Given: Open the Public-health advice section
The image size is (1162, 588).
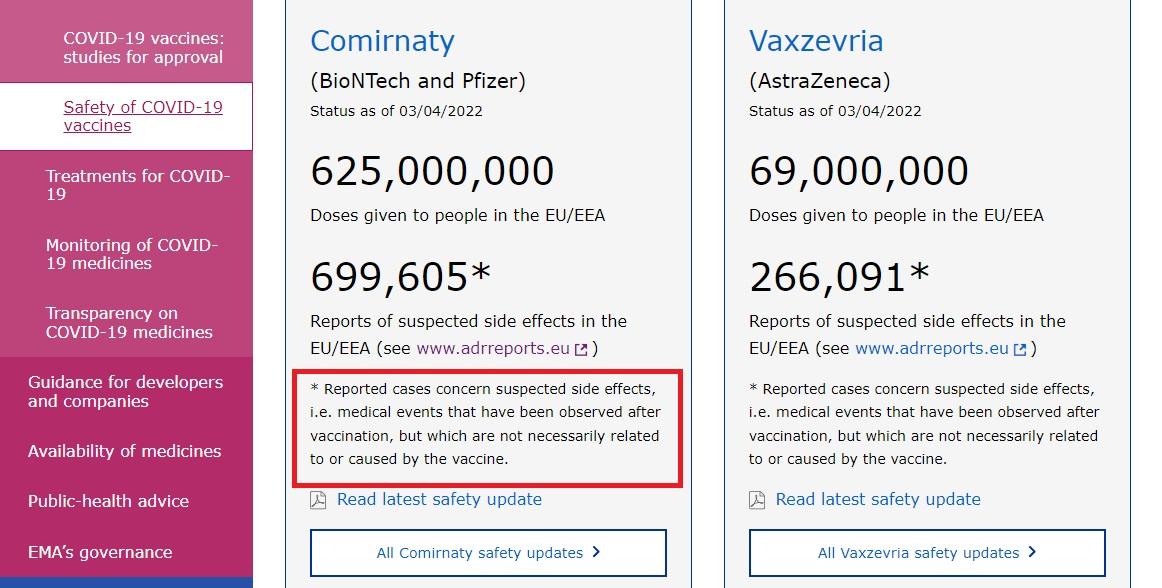Looking at the screenshot, I should (x=108, y=501).
